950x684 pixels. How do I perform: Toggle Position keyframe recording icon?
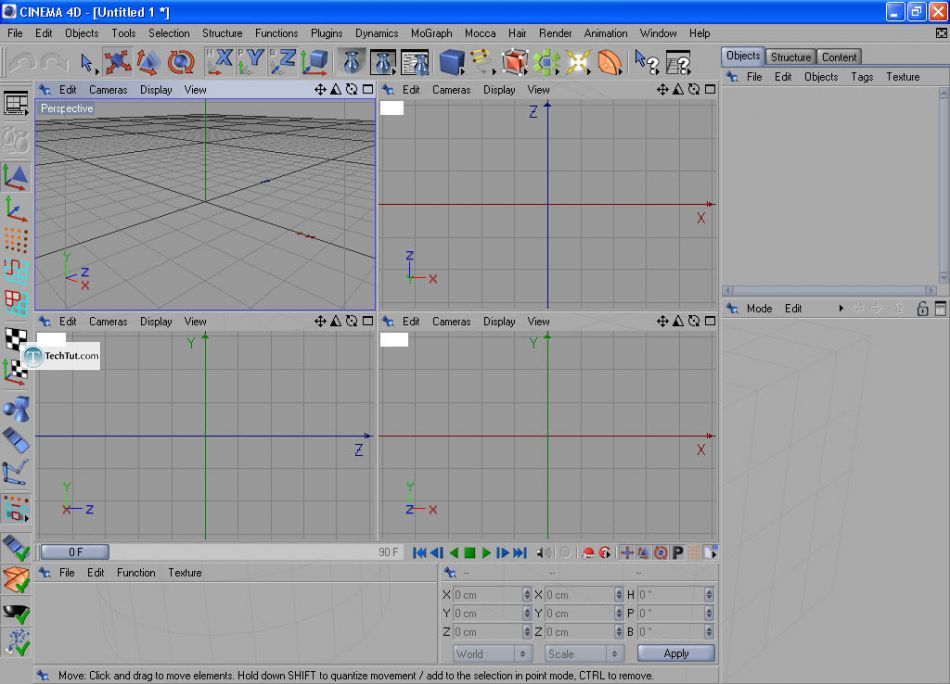(x=627, y=553)
